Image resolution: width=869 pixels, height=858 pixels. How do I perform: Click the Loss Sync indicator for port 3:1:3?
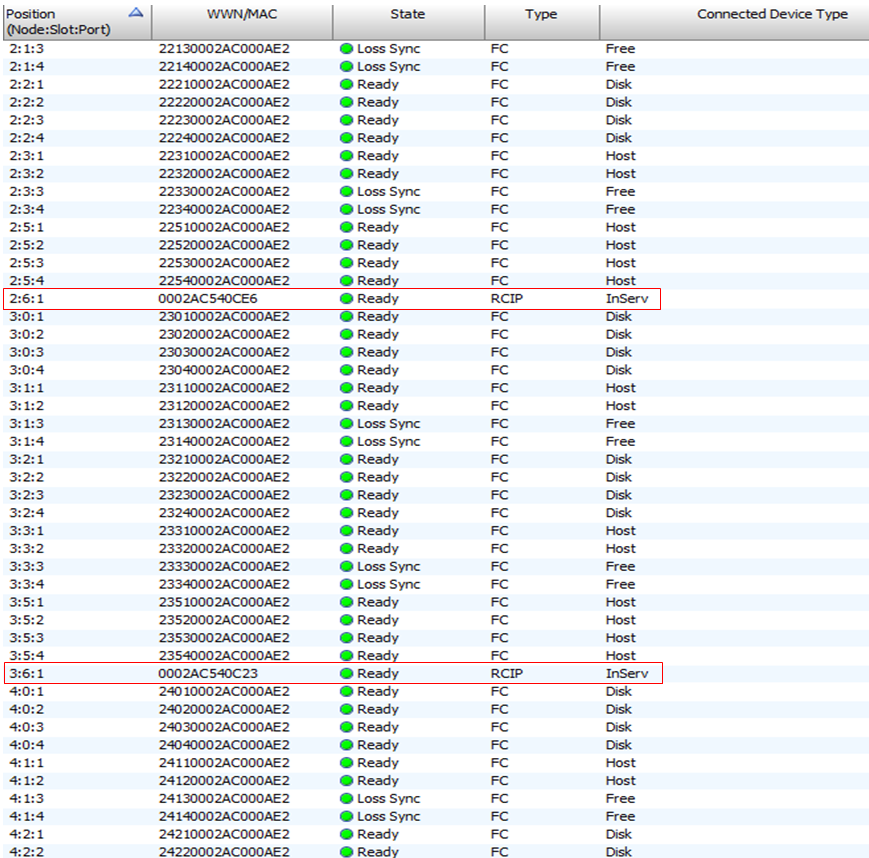pos(347,423)
